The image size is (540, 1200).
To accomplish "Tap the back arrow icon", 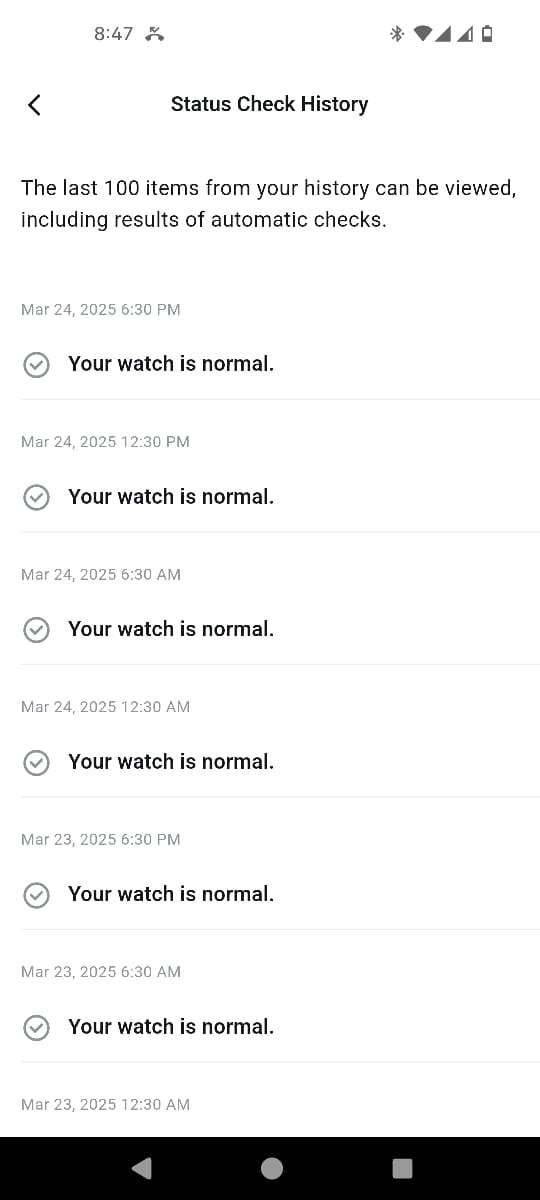I will pyautogui.click(x=34, y=104).
